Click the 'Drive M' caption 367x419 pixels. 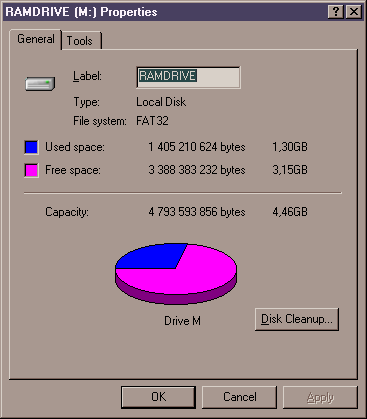182,321
